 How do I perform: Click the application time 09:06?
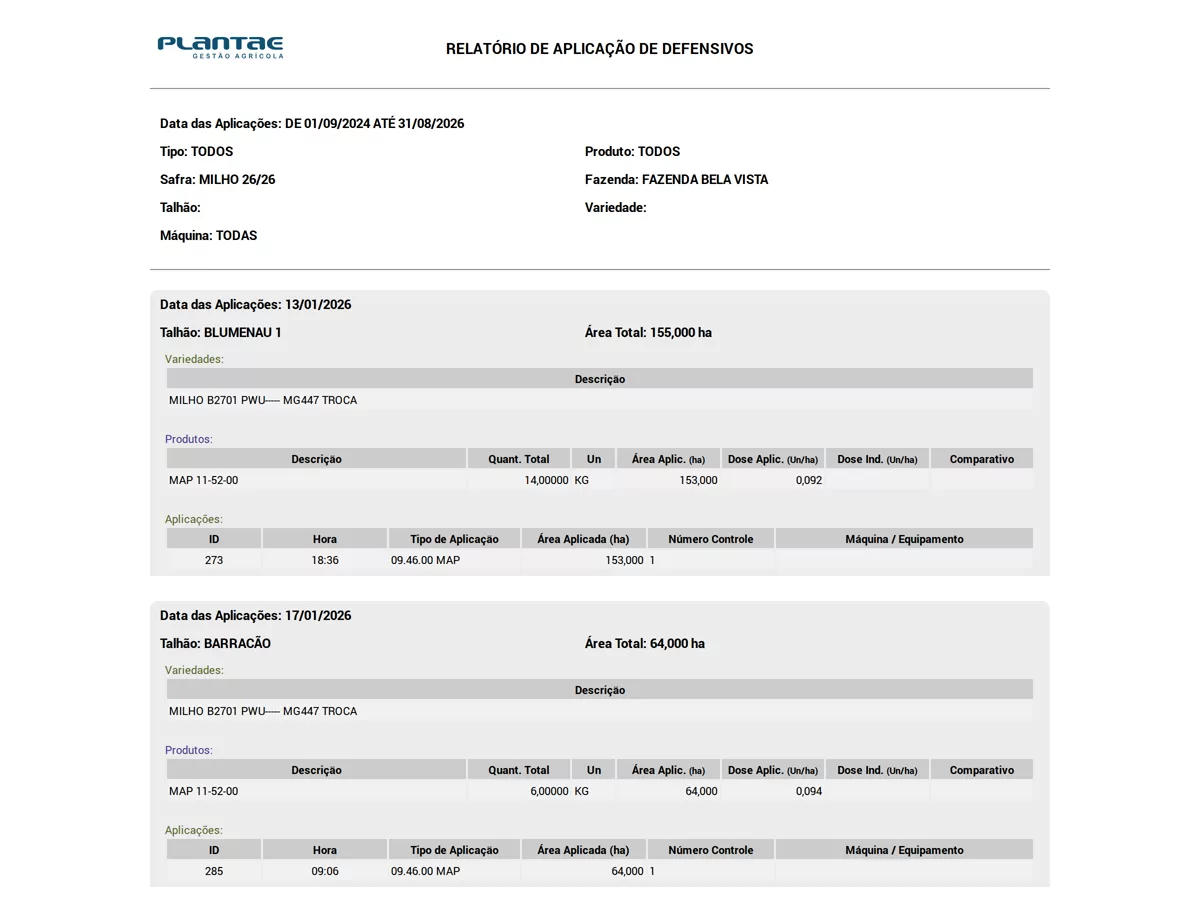(x=325, y=871)
